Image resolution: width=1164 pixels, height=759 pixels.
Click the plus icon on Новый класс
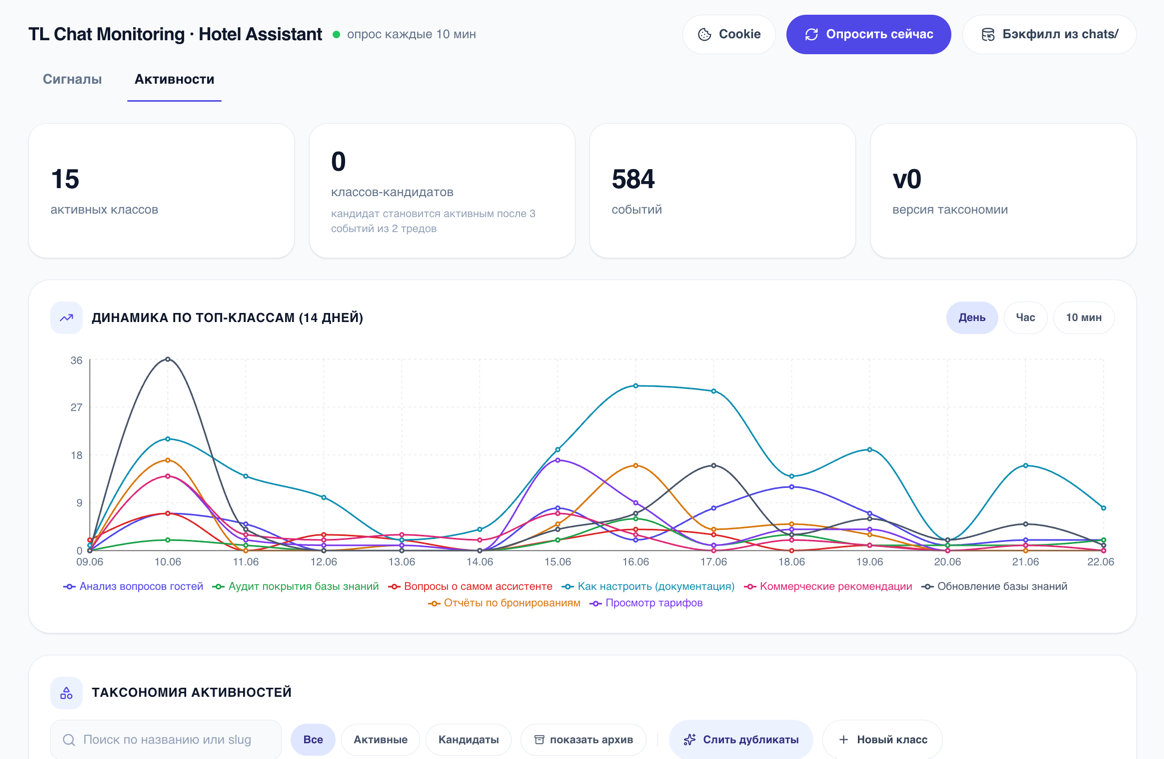843,740
